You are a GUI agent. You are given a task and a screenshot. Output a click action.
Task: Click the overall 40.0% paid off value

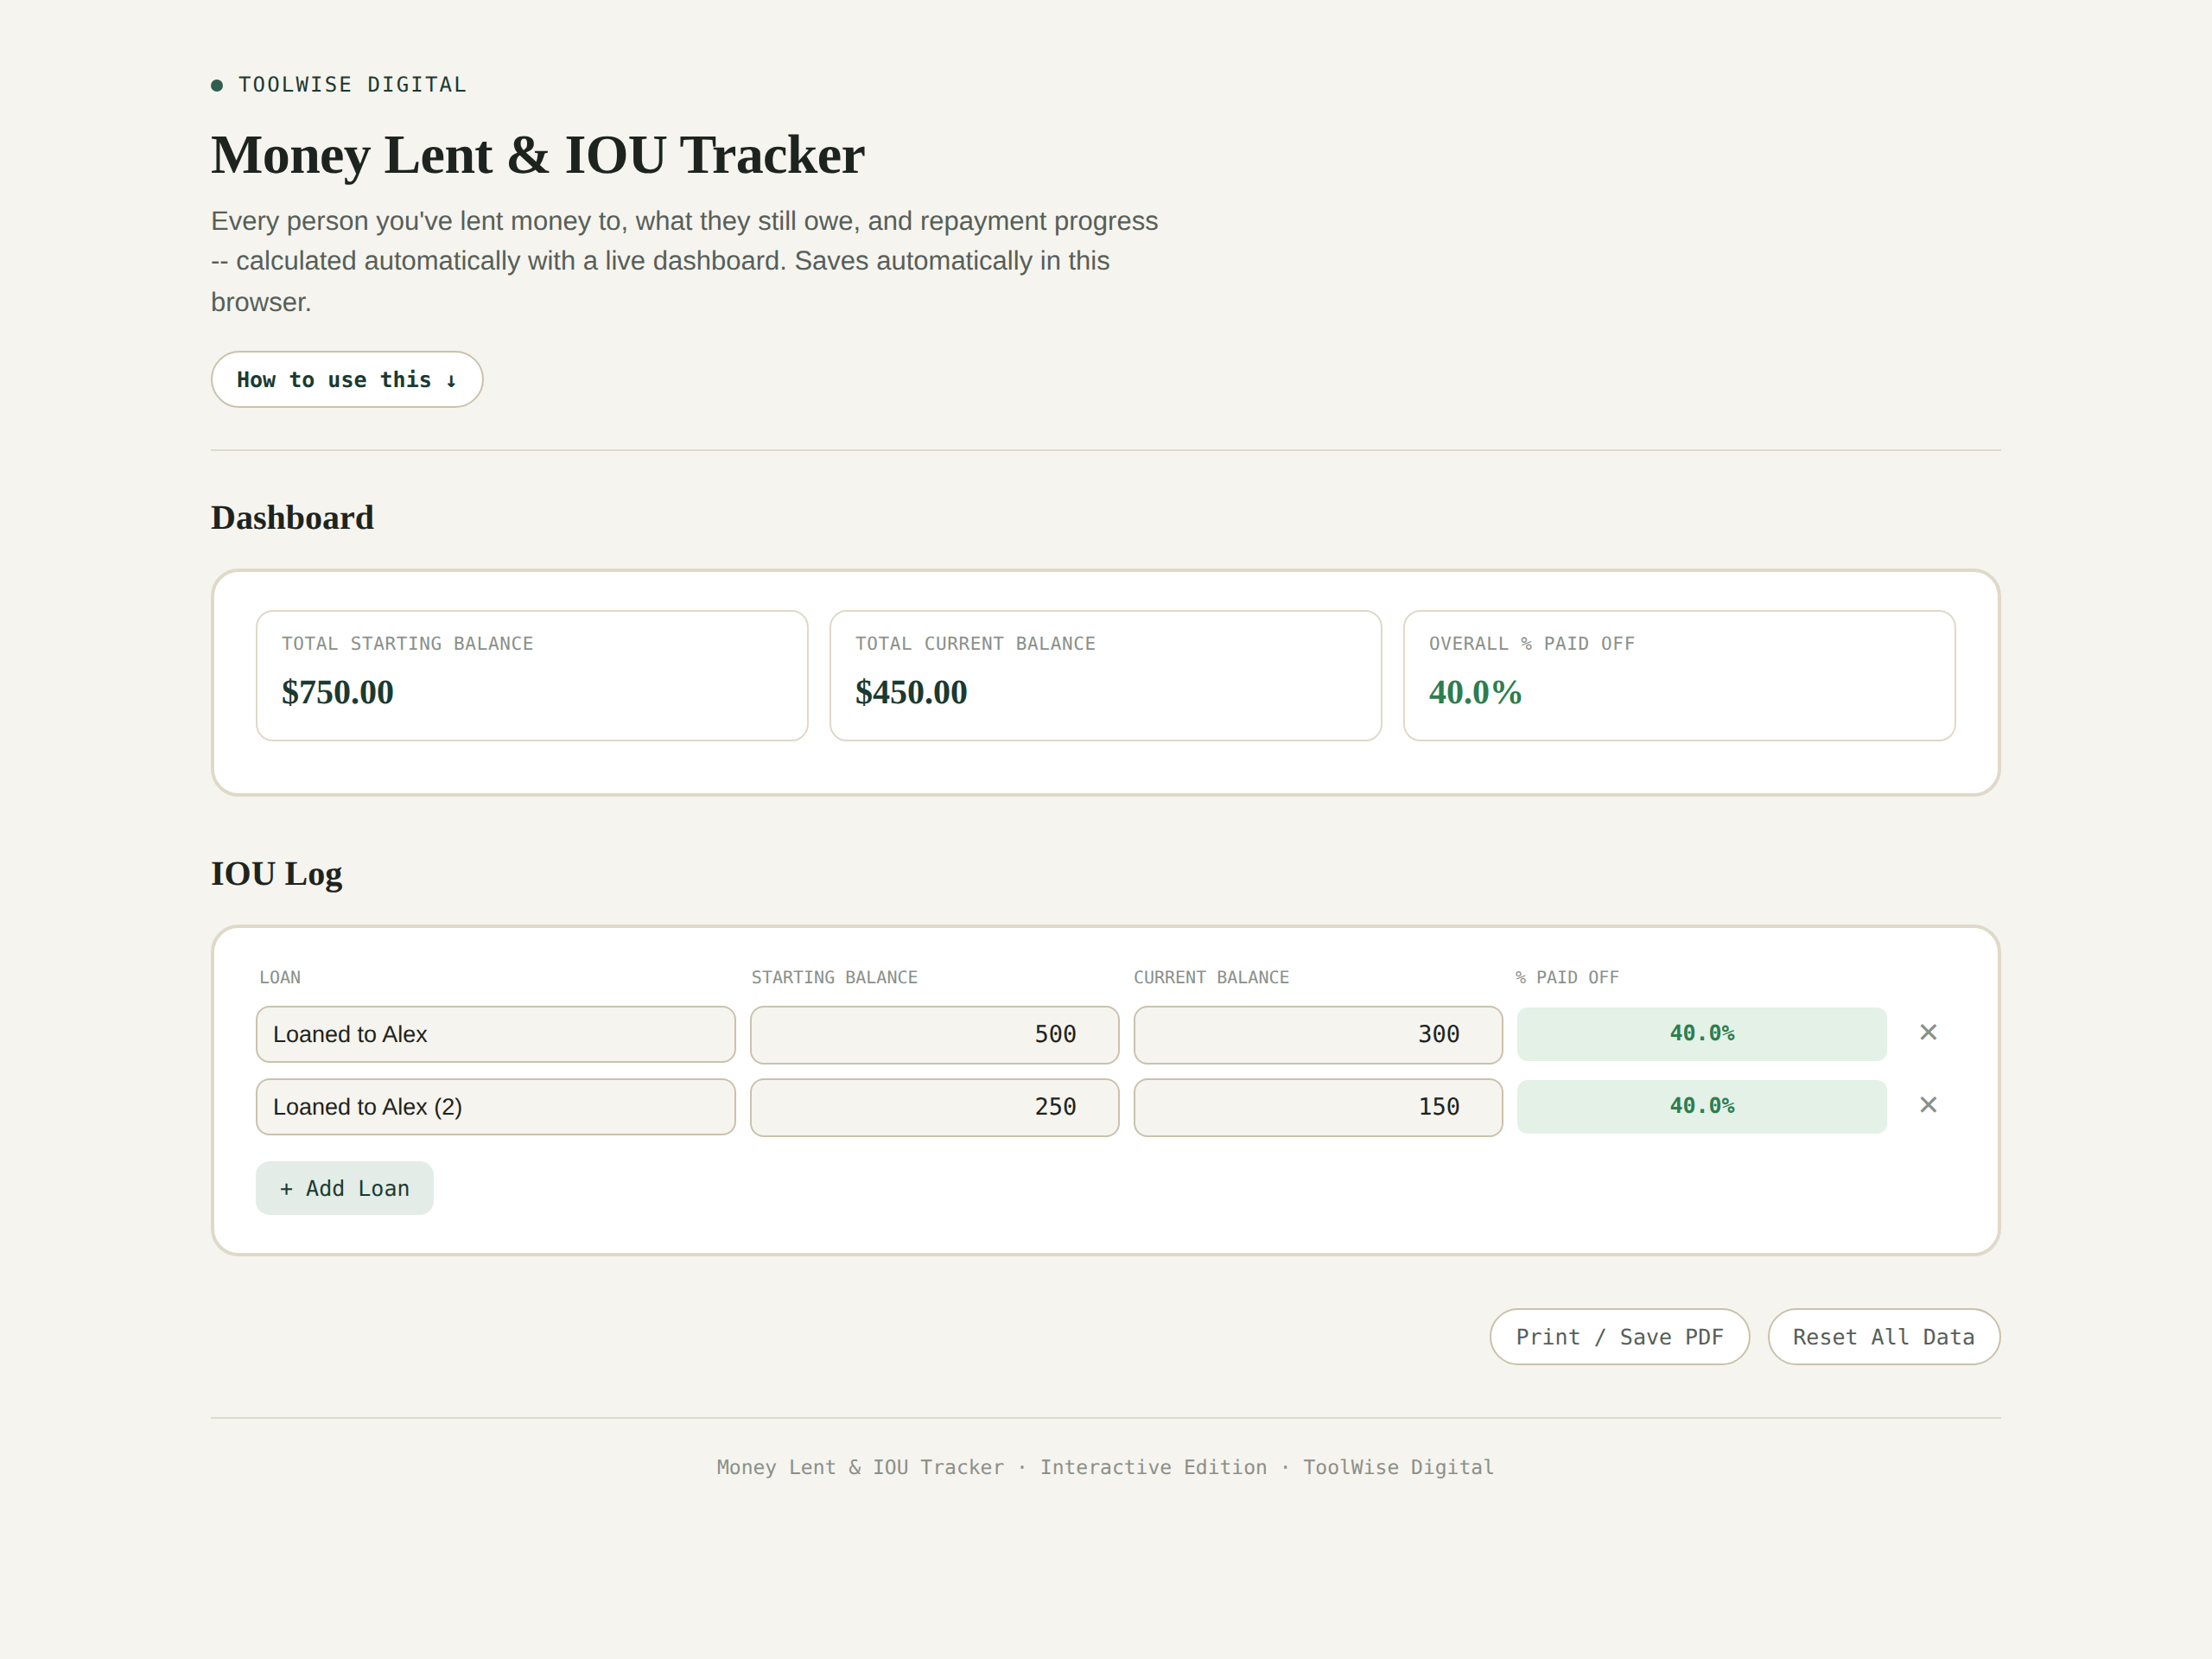(x=1475, y=692)
